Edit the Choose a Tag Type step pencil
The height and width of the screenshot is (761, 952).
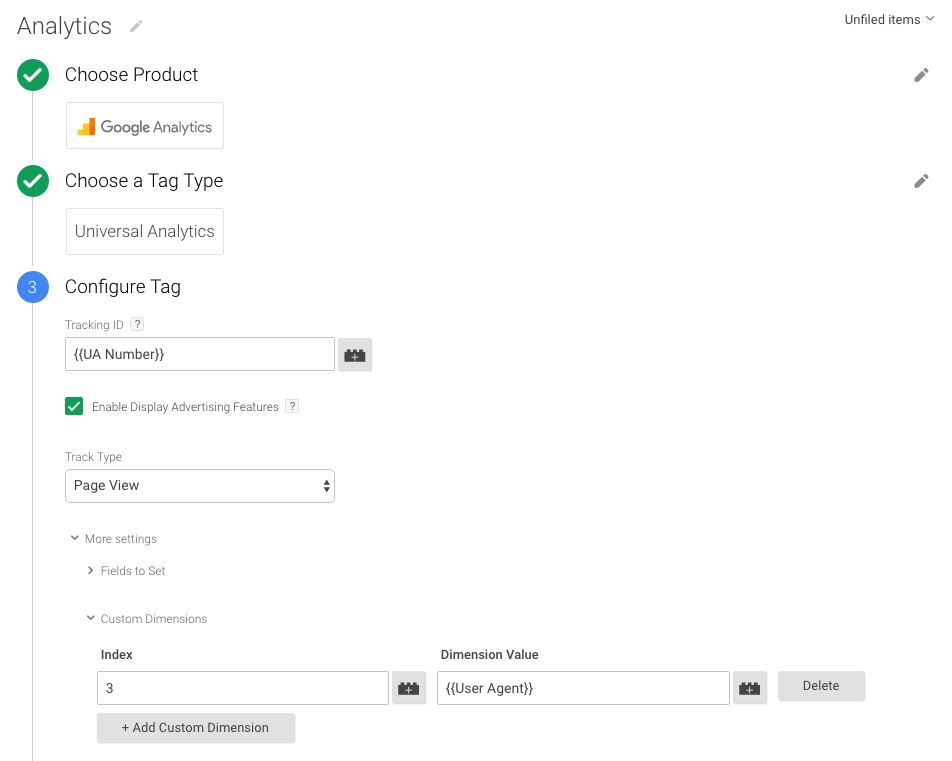tap(921, 181)
